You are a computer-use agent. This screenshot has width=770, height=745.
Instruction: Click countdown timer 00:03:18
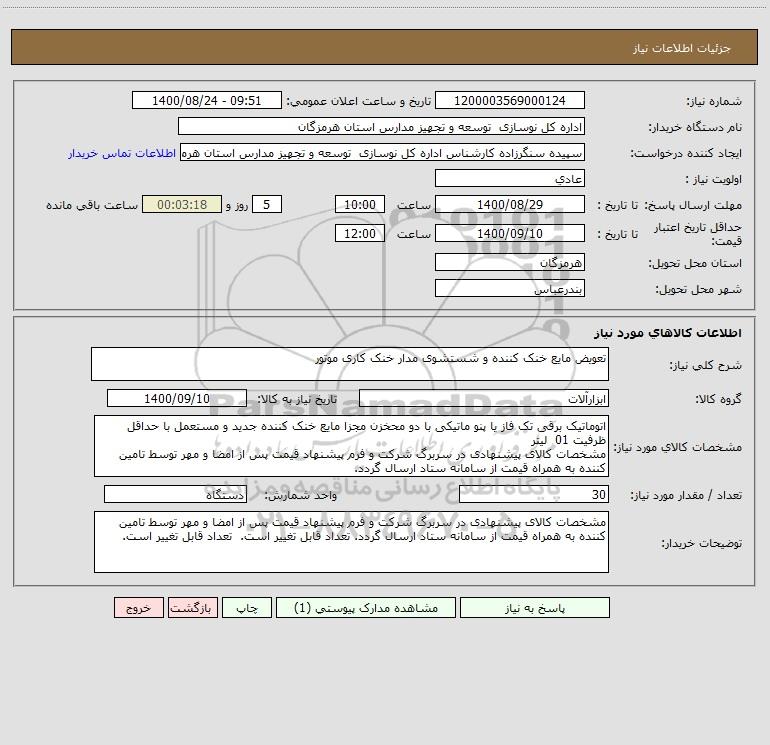182,204
